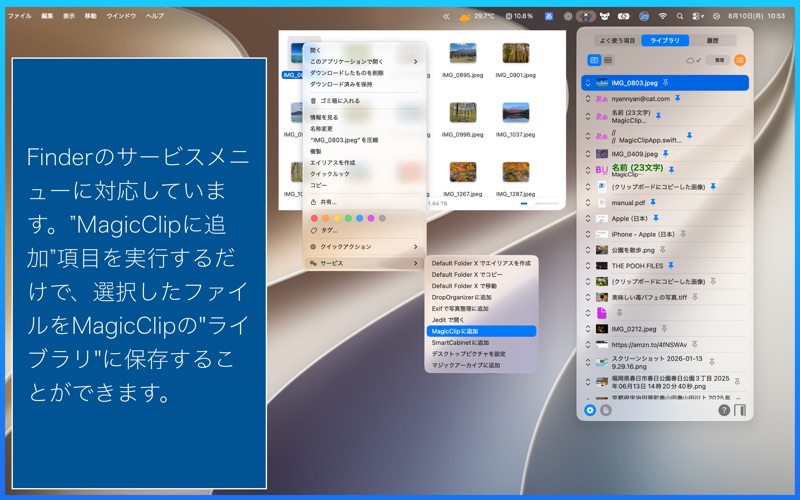Choose 情報を見る in context menu
Screen dimensions: 800x500
tap(364, 117)
